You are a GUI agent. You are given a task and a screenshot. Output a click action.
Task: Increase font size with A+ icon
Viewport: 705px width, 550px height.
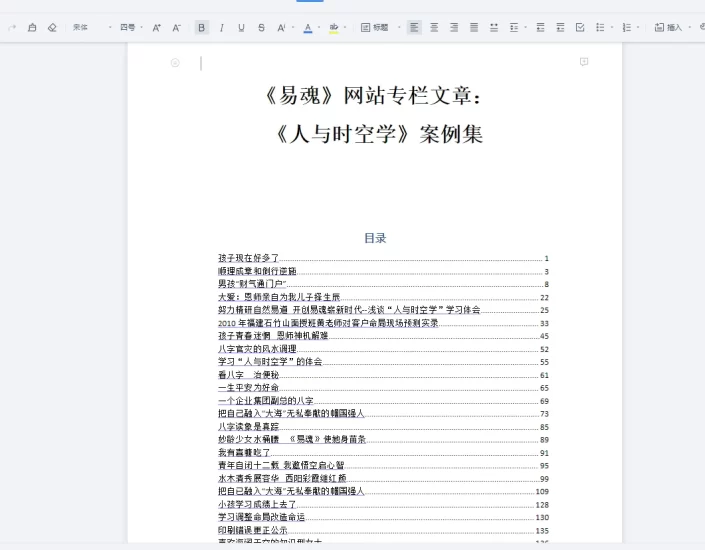coord(157,28)
